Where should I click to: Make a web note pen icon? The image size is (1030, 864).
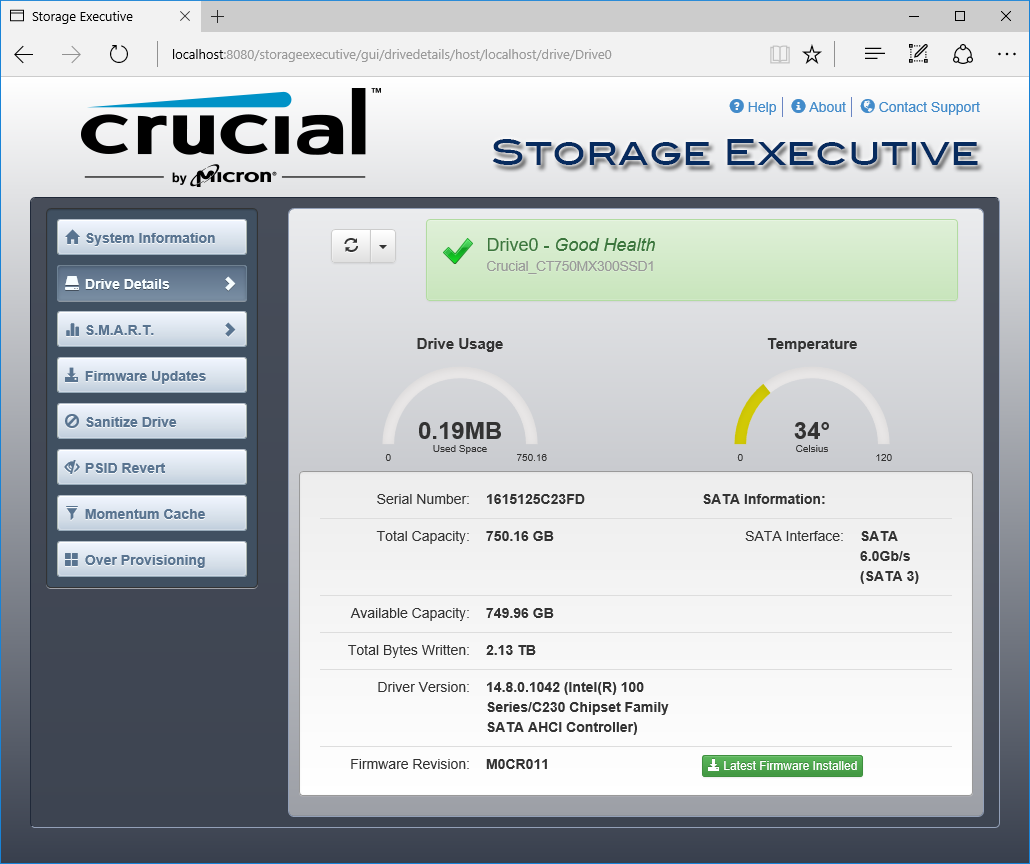coord(918,55)
